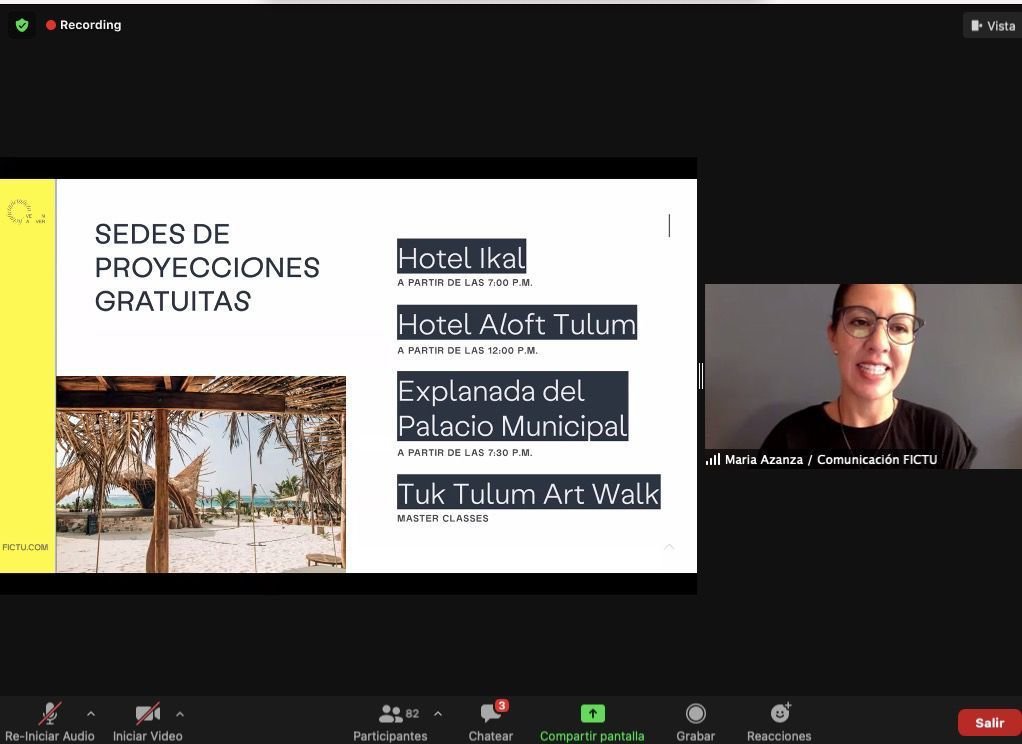Click the green Compartir pantalla button
Viewport: 1022px width, 744px height.
point(592,721)
